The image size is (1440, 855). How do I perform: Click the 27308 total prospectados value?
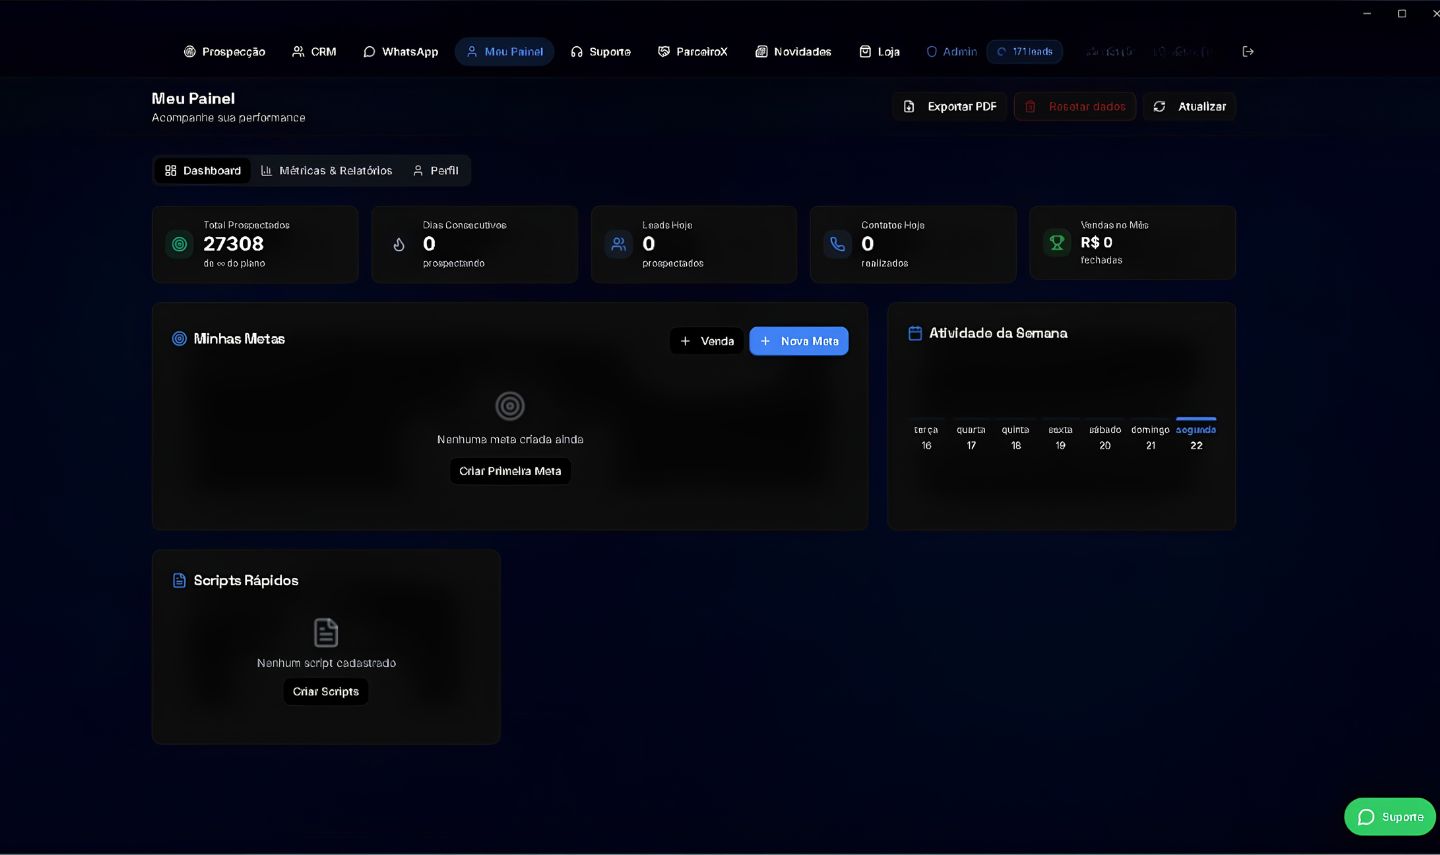[234, 244]
